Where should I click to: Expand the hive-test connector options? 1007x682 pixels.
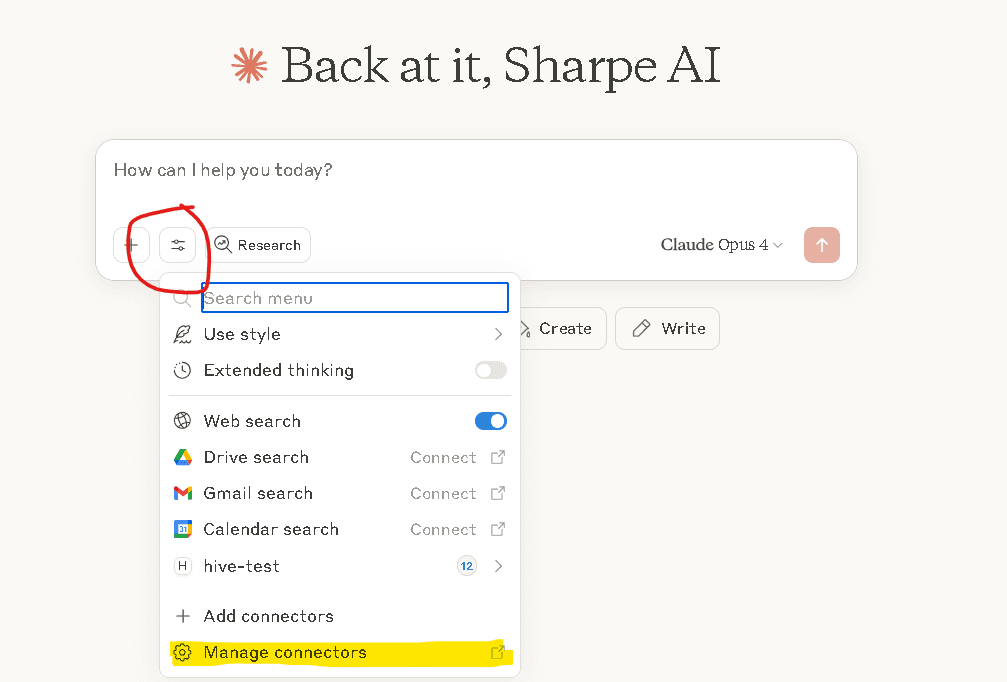pos(497,566)
